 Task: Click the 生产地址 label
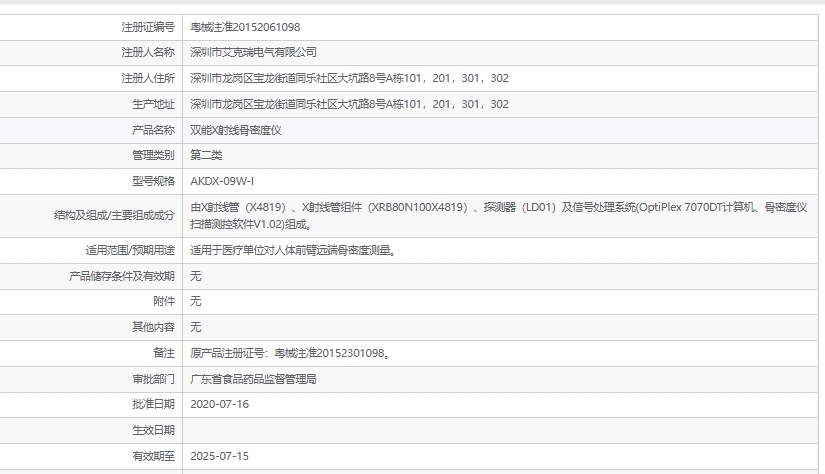(x=153, y=104)
